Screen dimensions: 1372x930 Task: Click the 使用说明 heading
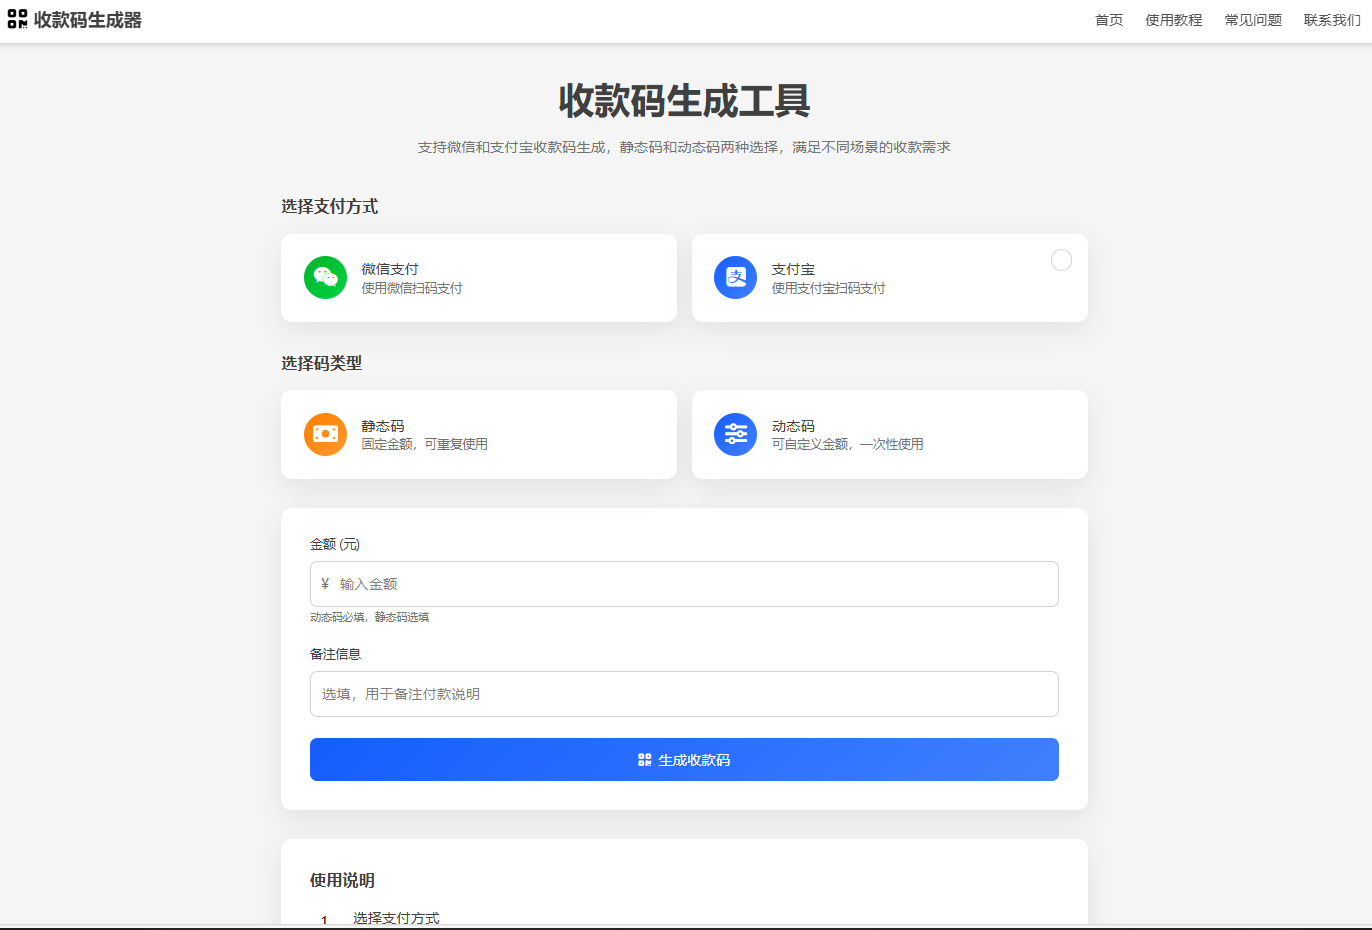click(342, 880)
